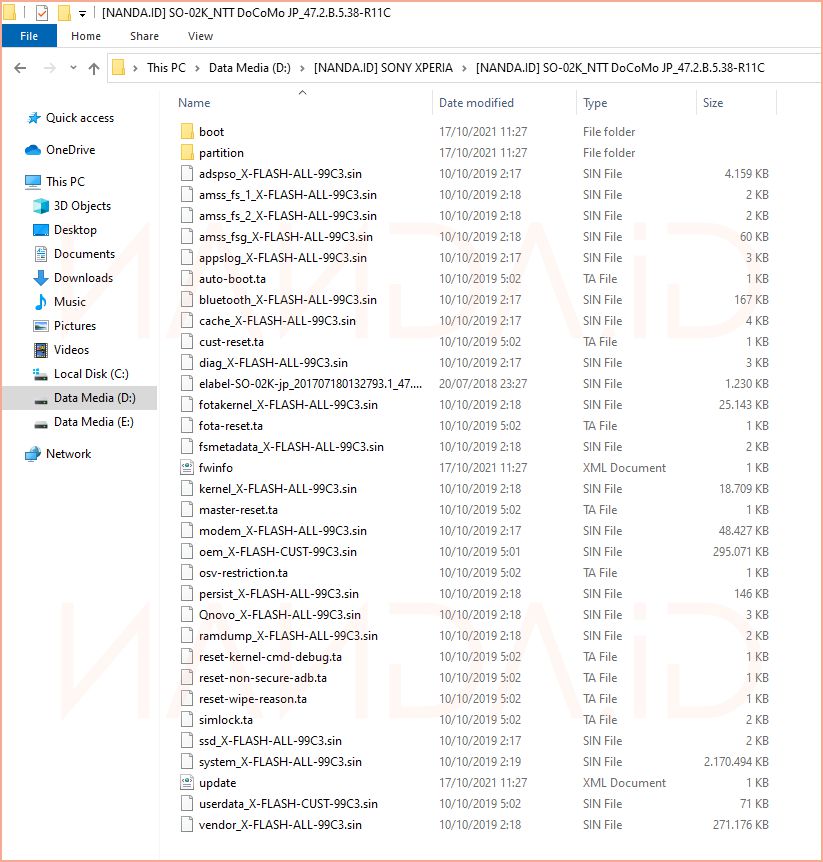Select Local Disk (C:) drive

pyautogui.click(x=91, y=374)
